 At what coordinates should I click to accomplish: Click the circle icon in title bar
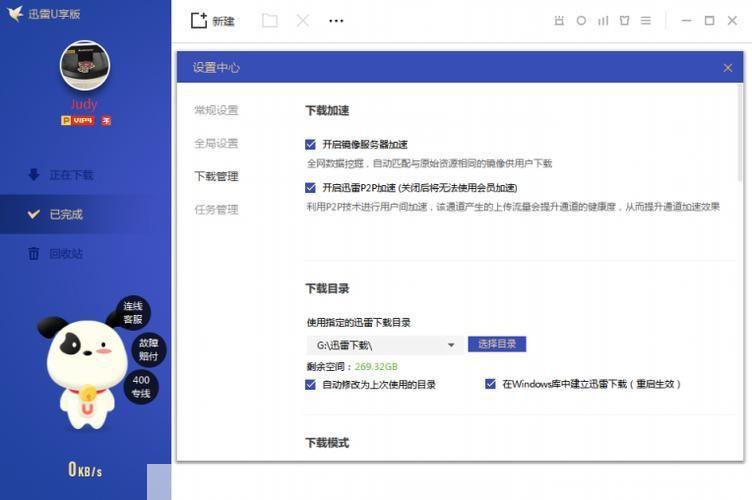click(x=581, y=21)
